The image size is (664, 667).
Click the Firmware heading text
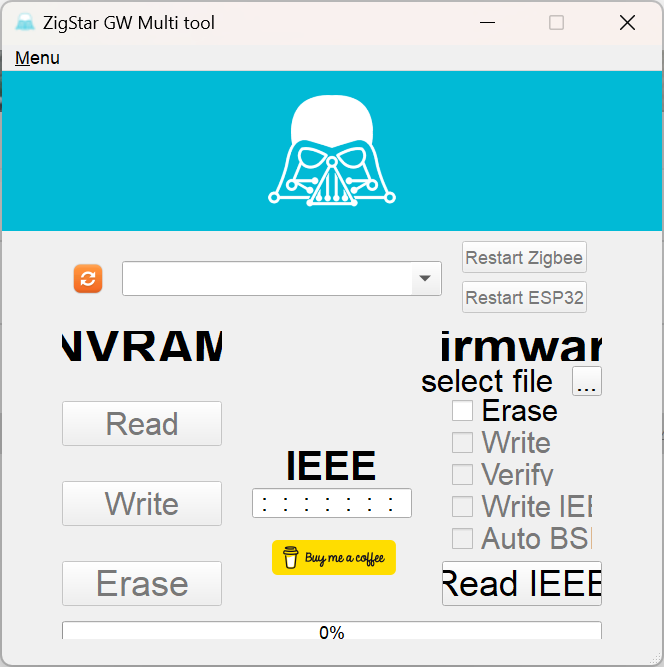[x=521, y=346]
